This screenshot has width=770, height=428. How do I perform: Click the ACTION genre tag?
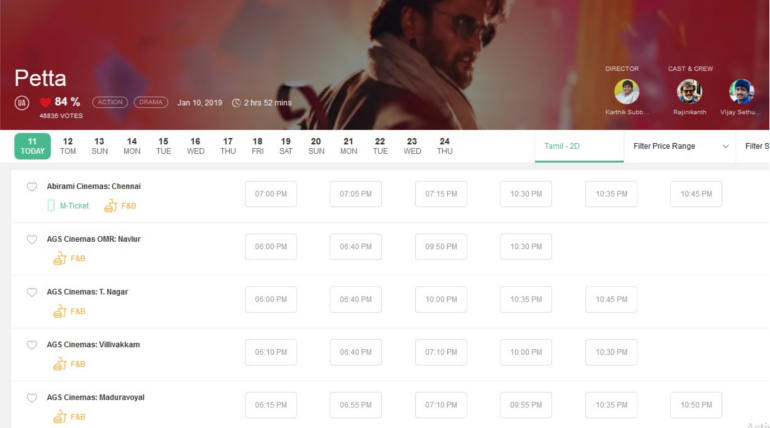(110, 102)
